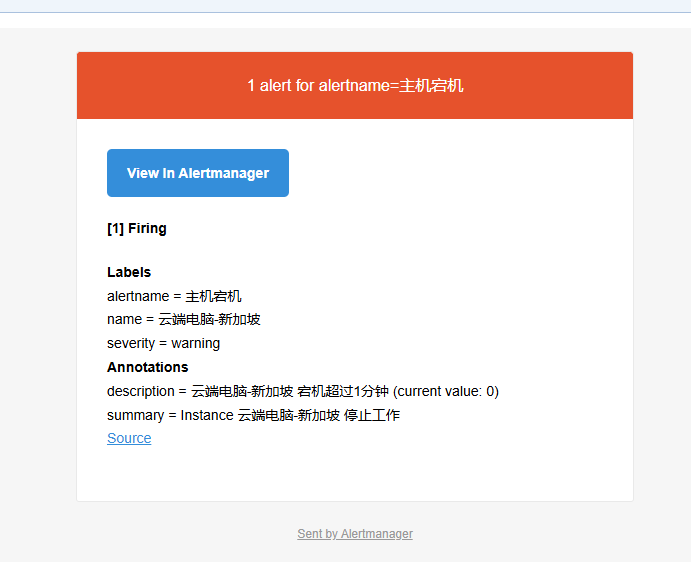
Task: Click the Annotations section heading
Action: (147, 367)
